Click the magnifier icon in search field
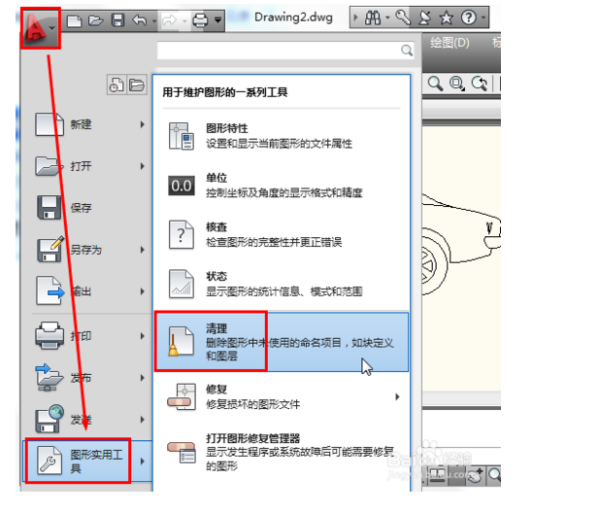Viewport: 600px width, 512px height. tap(407, 50)
